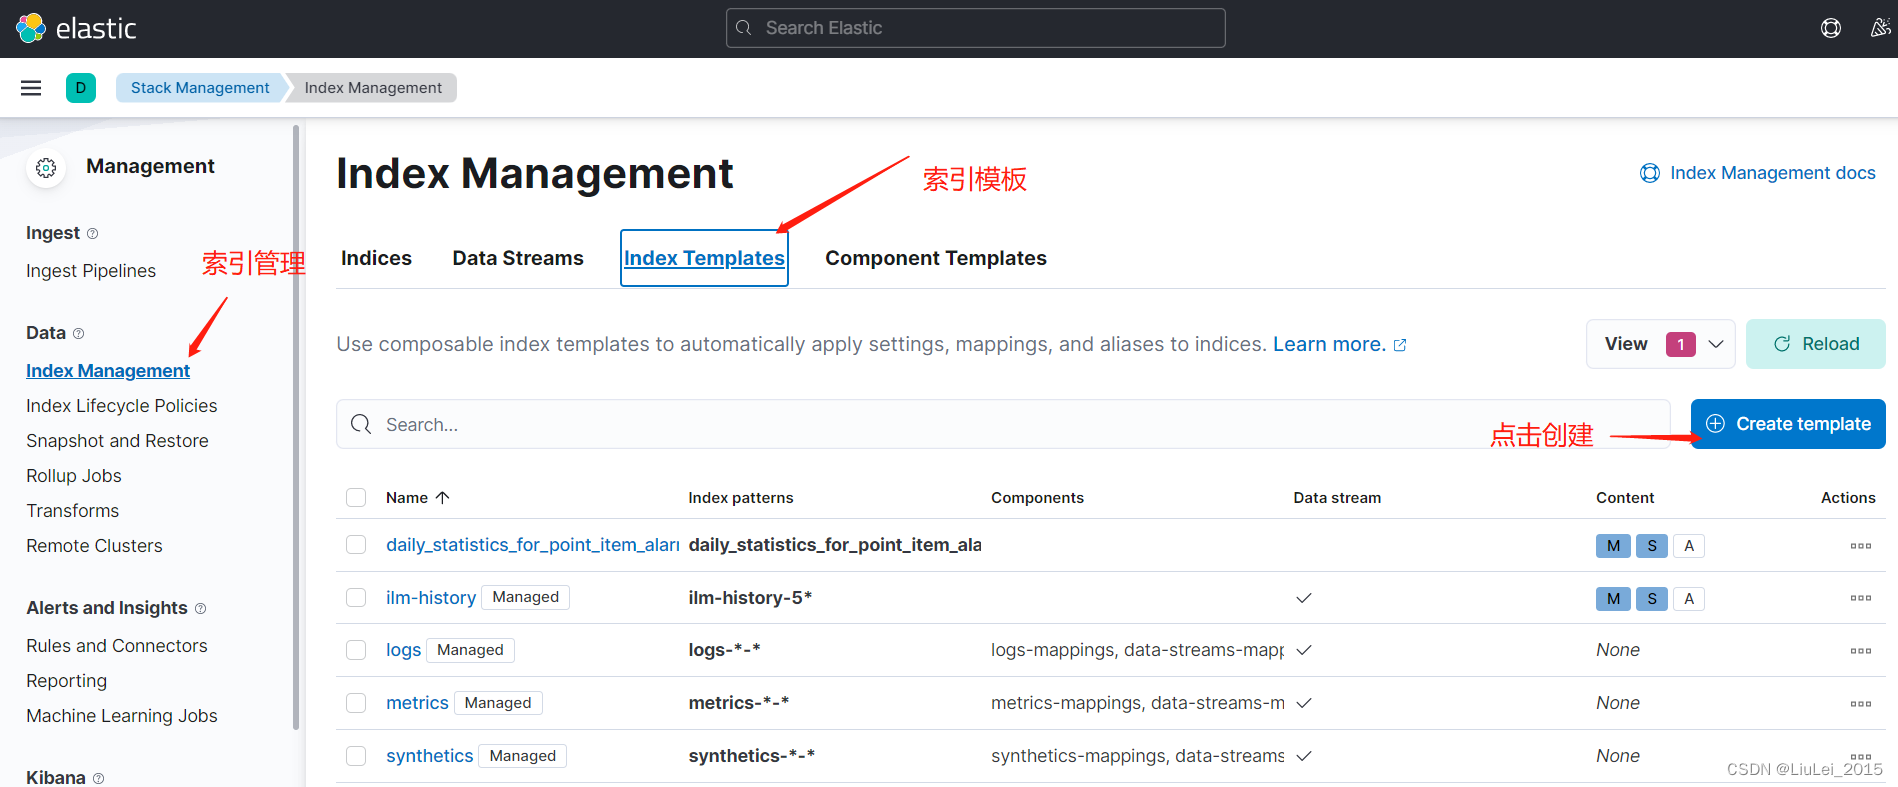This screenshot has width=1898, height=787.
Task: Check the logs row checkbox
Action: tap(356, 650)
